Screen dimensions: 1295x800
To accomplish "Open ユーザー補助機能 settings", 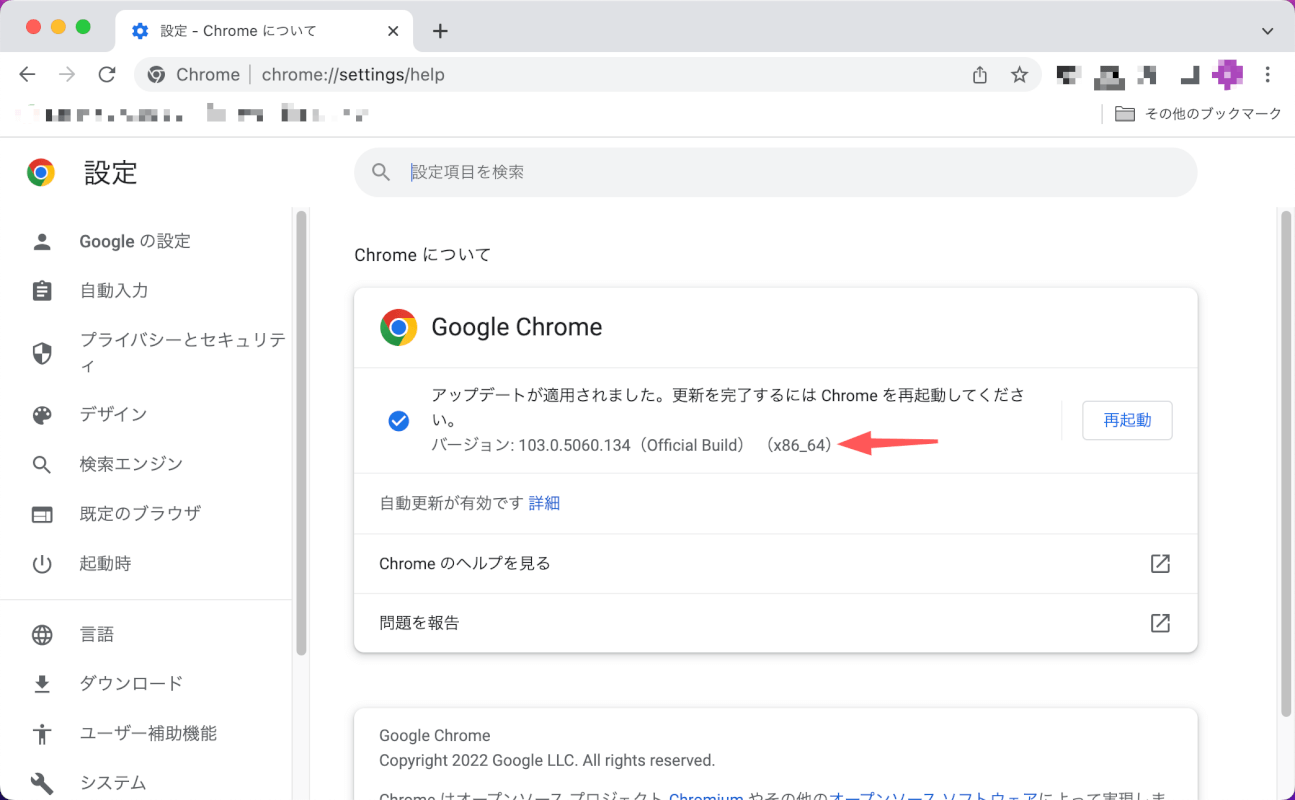I will point(148,733).
